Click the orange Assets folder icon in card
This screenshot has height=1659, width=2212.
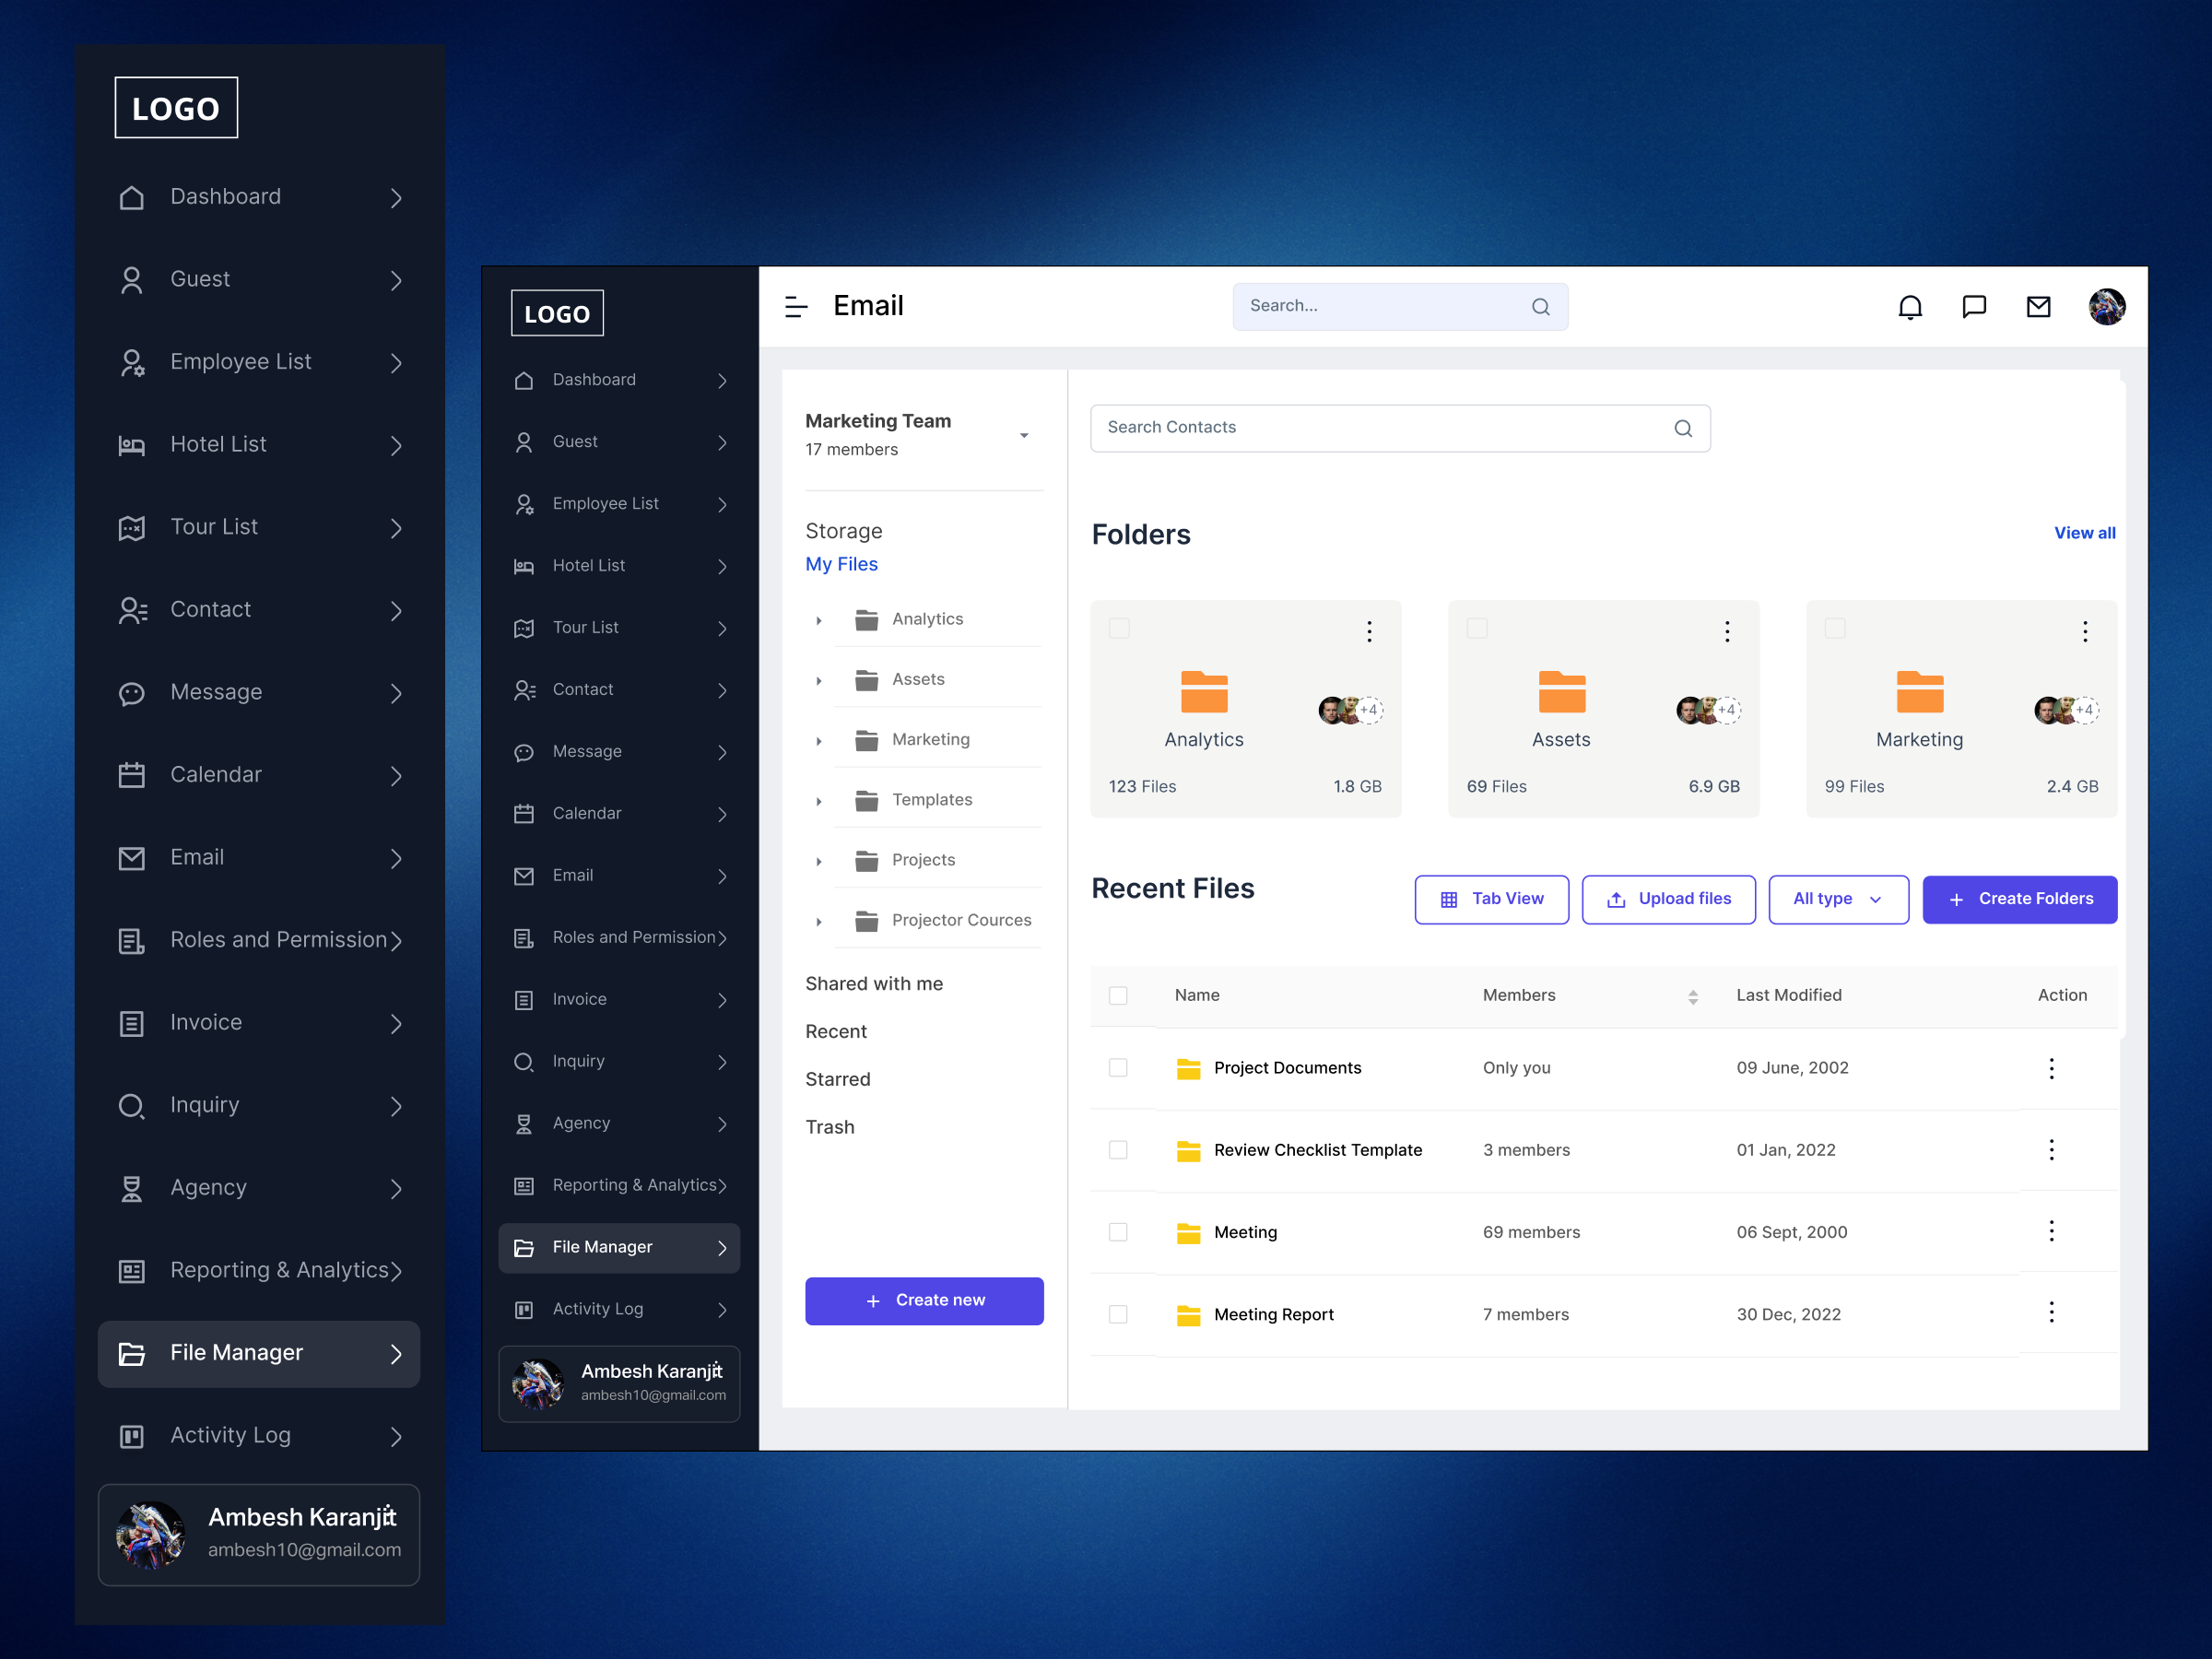pyautogui.click(x=1562, y=691)
